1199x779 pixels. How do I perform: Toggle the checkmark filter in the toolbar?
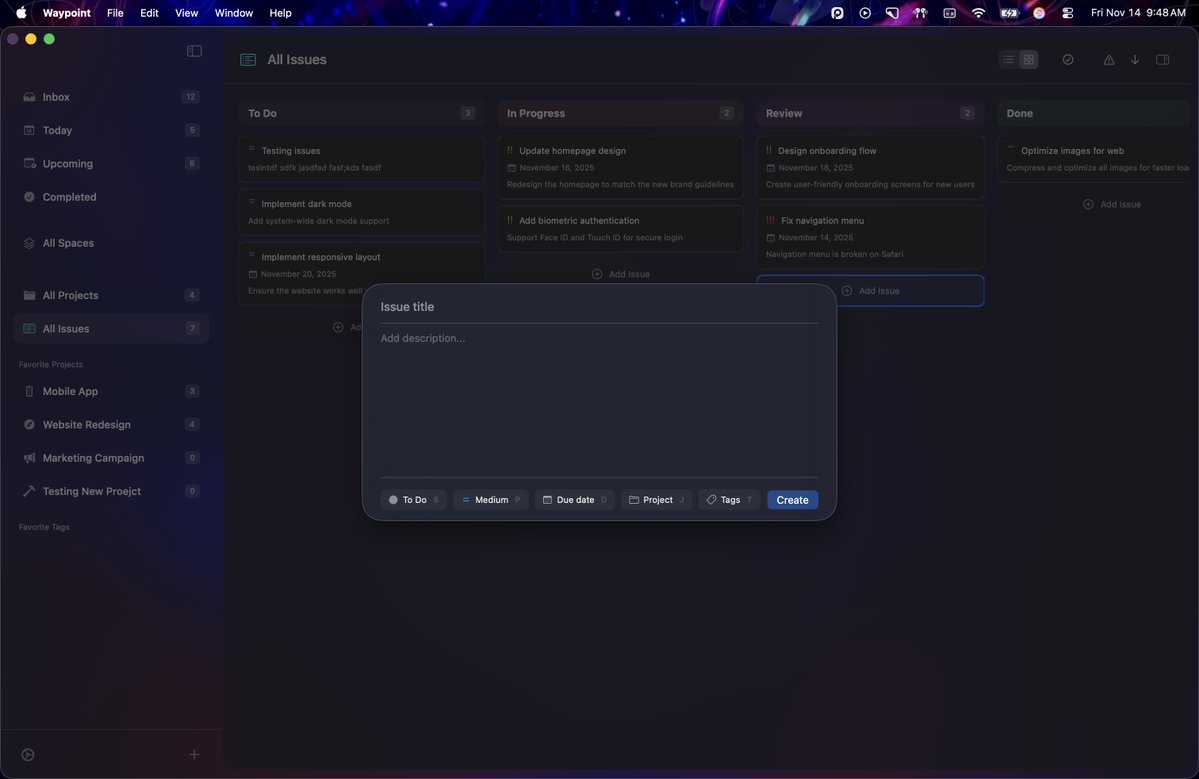point(1066,60)
